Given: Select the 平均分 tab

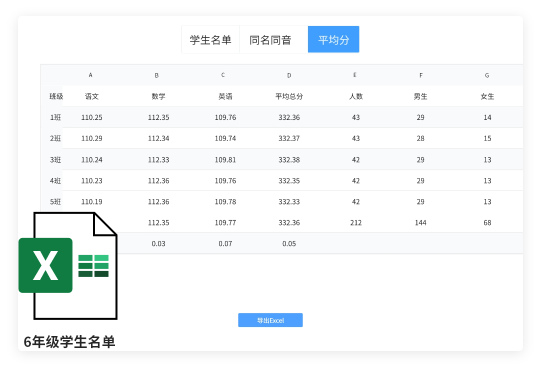Looking at the screenshot, I should (x=333, y=40).
